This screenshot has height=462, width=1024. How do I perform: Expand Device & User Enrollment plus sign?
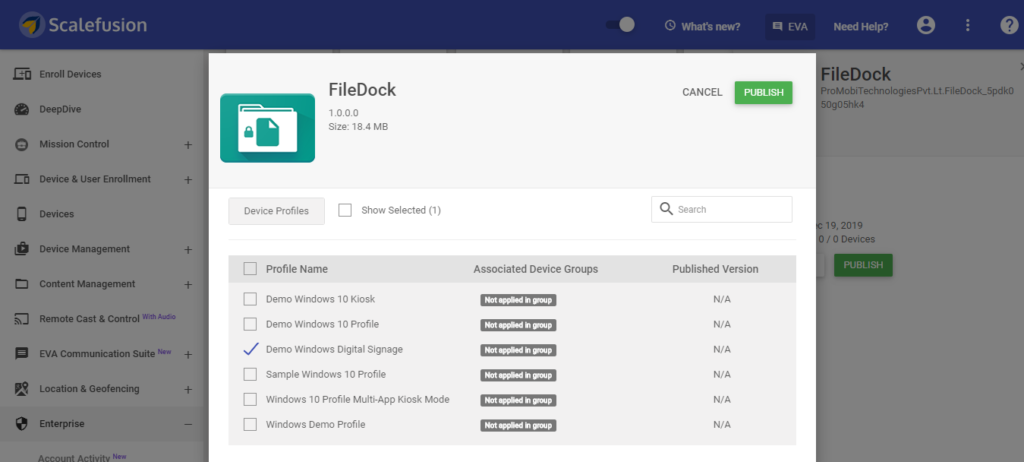pyautogui.click(x=188, y=180)
